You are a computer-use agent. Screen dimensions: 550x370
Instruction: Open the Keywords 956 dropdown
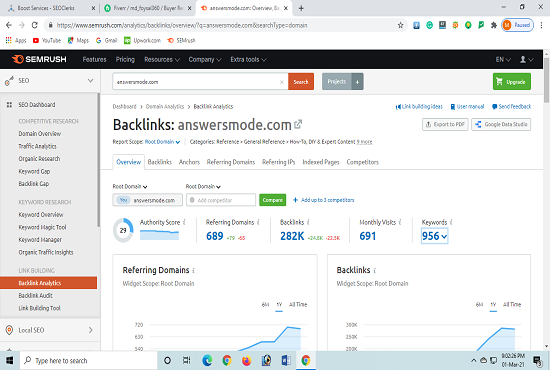(435, 236)
